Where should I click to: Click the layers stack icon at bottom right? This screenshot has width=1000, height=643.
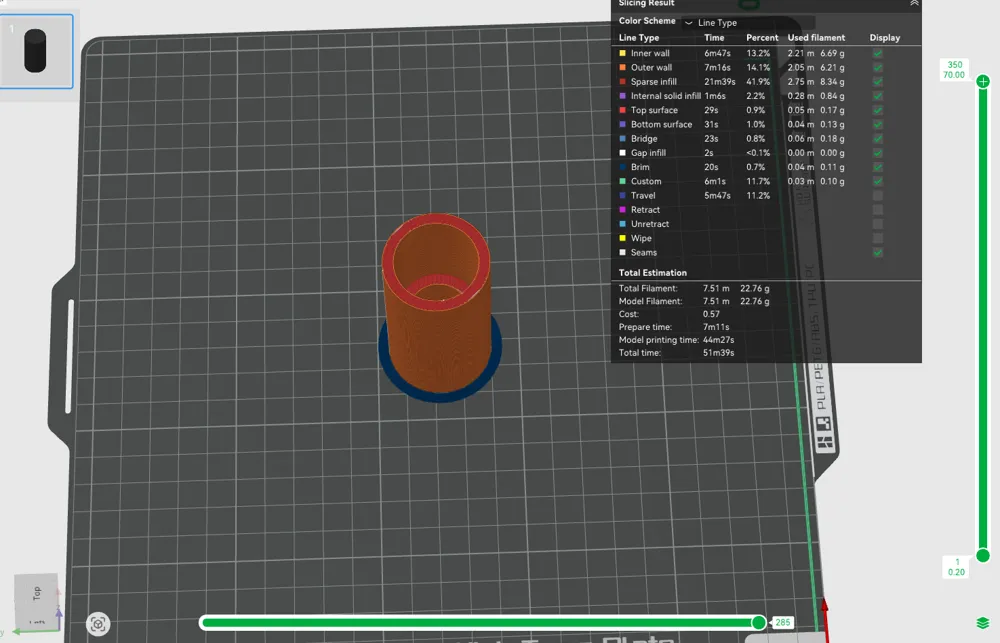point(982,623)
